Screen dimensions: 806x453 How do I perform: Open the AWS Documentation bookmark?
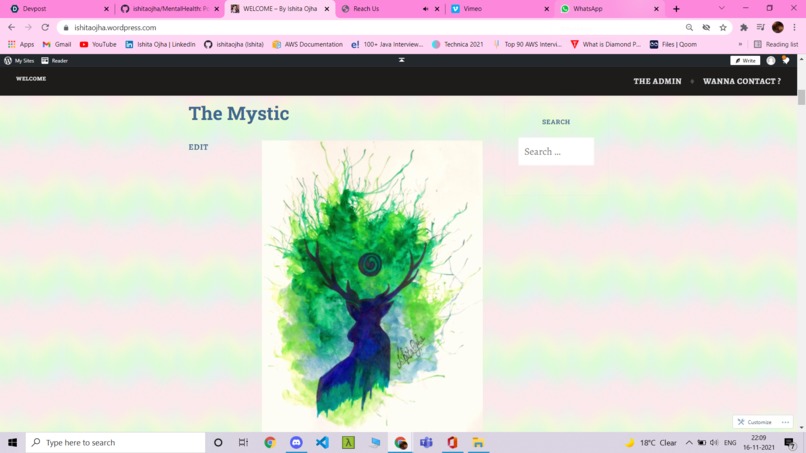point(307,44)
